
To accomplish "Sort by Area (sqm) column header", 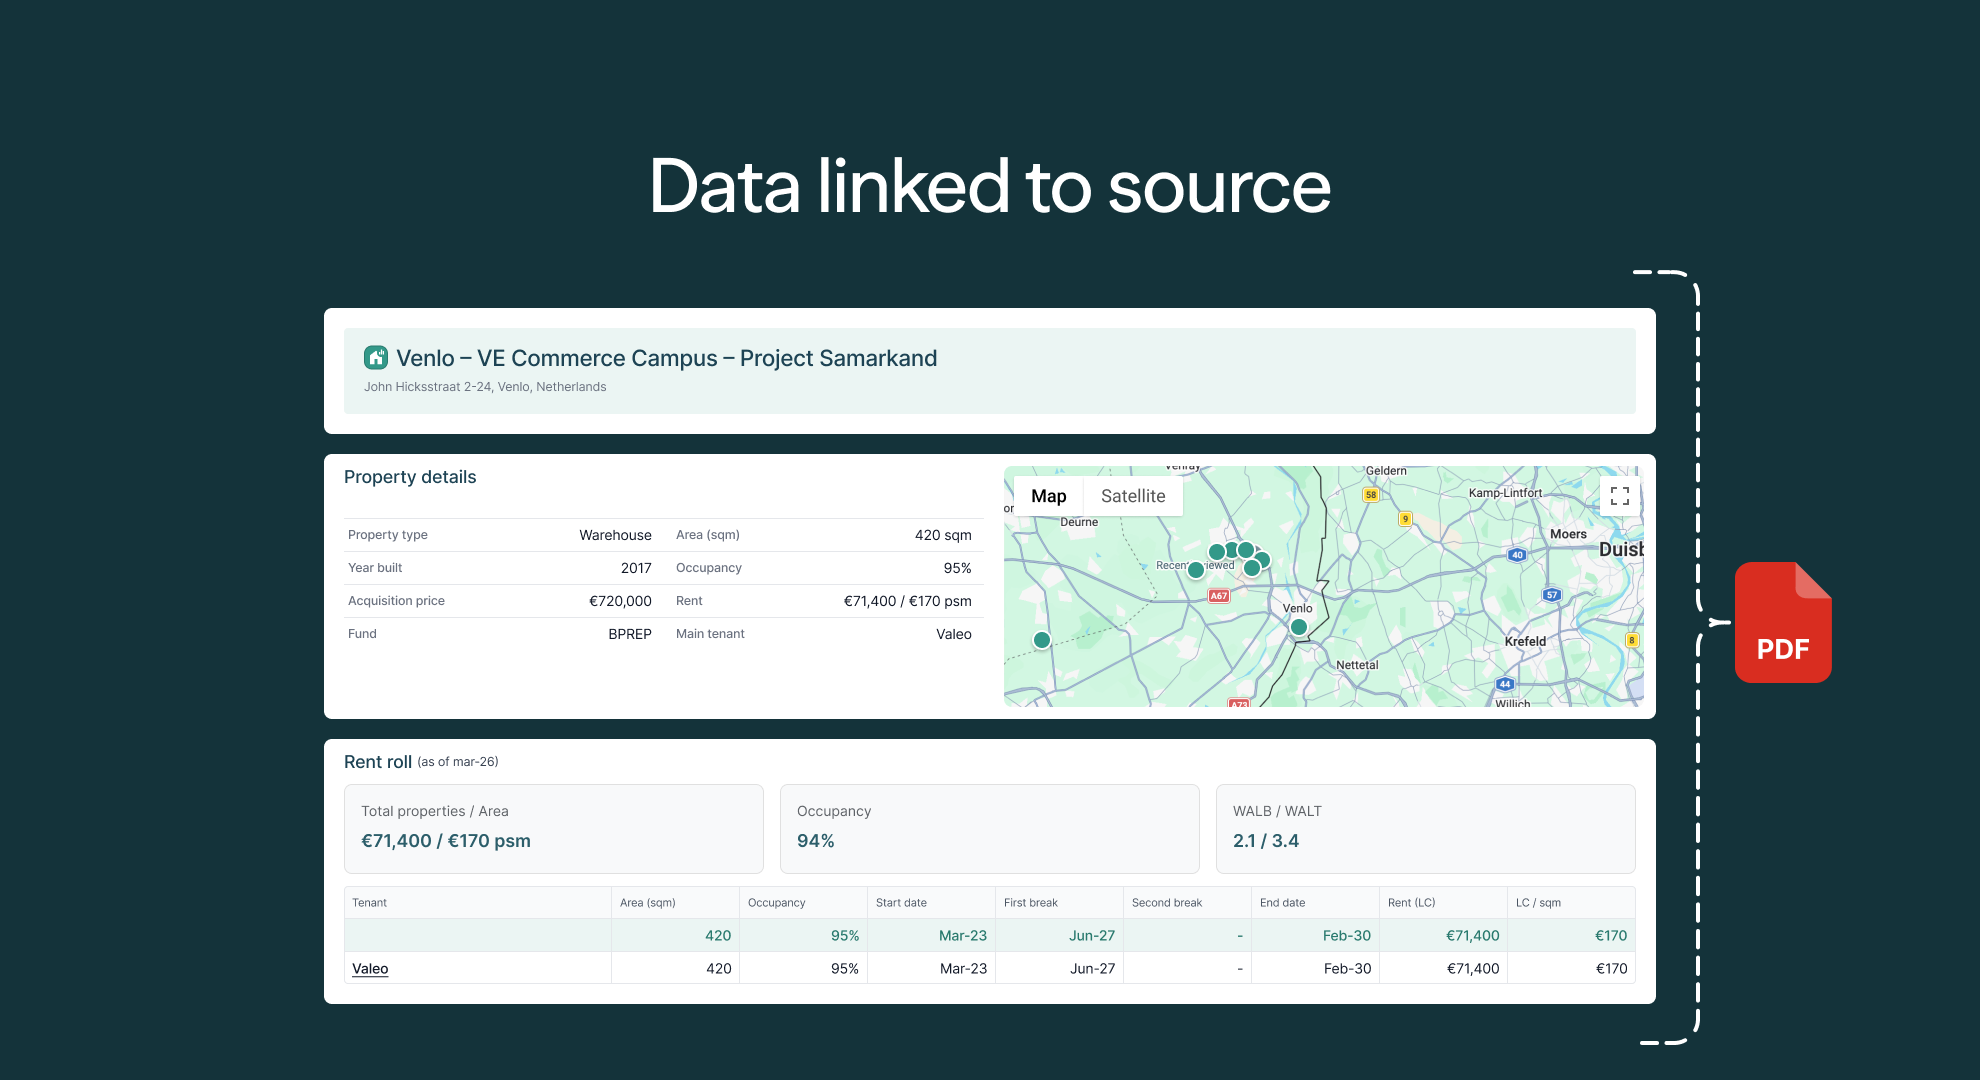I will point(647,902).
